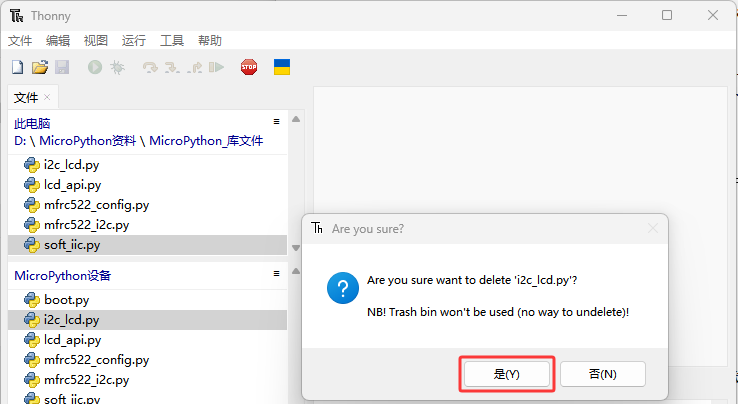Open the 视图 menu

click(96, 40)
